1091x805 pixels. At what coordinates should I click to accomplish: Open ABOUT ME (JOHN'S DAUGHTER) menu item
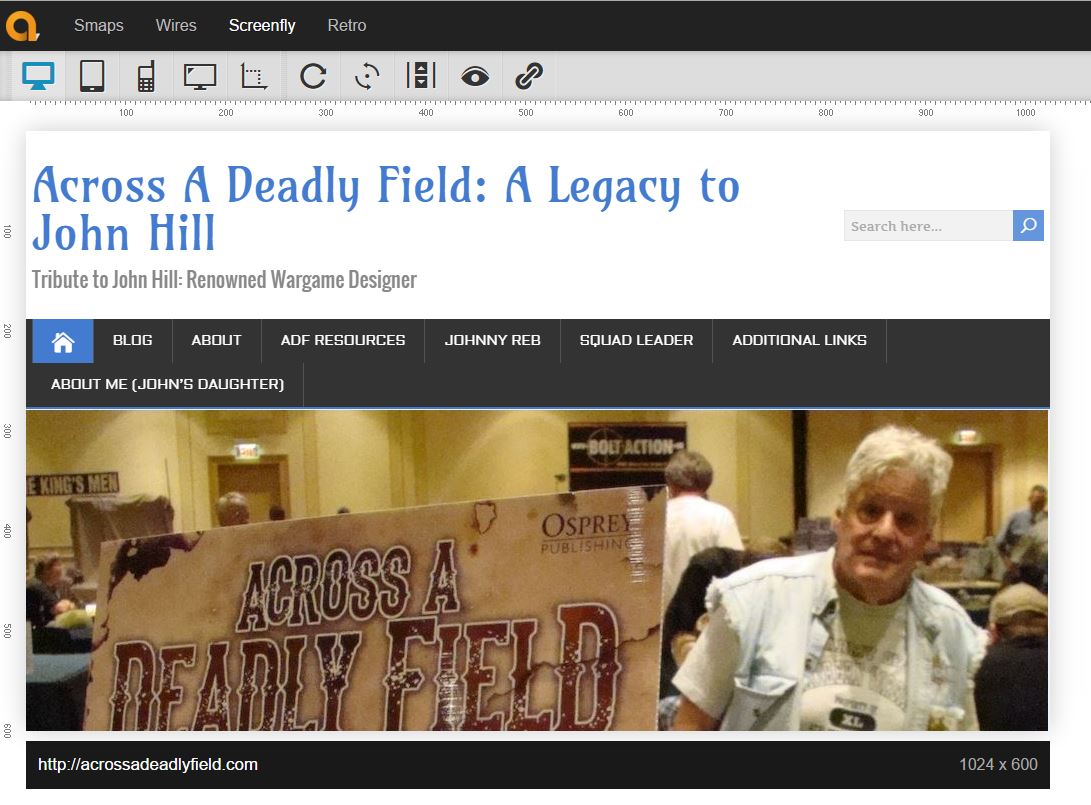tap(168, 384)
